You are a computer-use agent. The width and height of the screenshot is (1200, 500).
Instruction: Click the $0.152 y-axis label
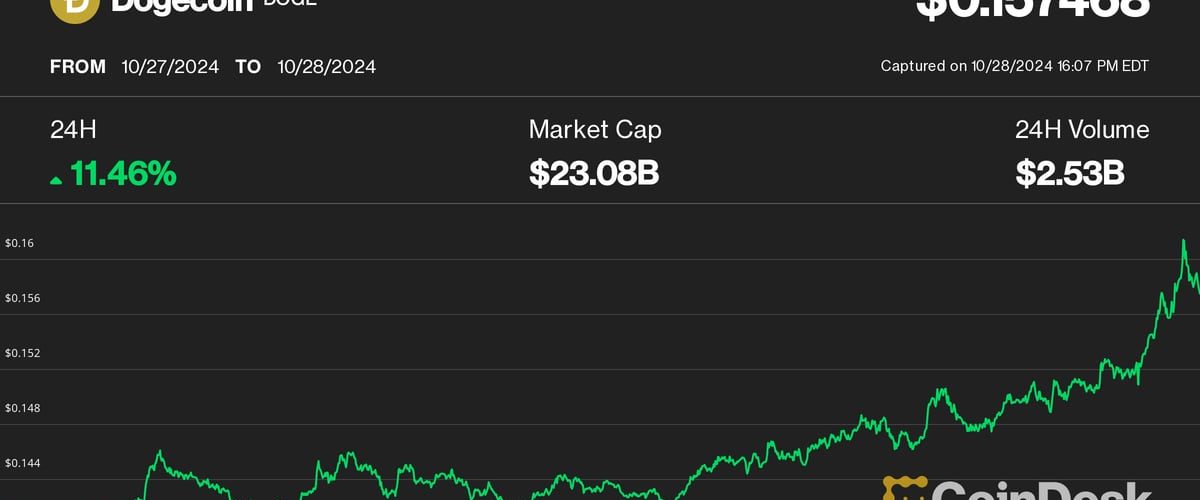click(23, 353)
